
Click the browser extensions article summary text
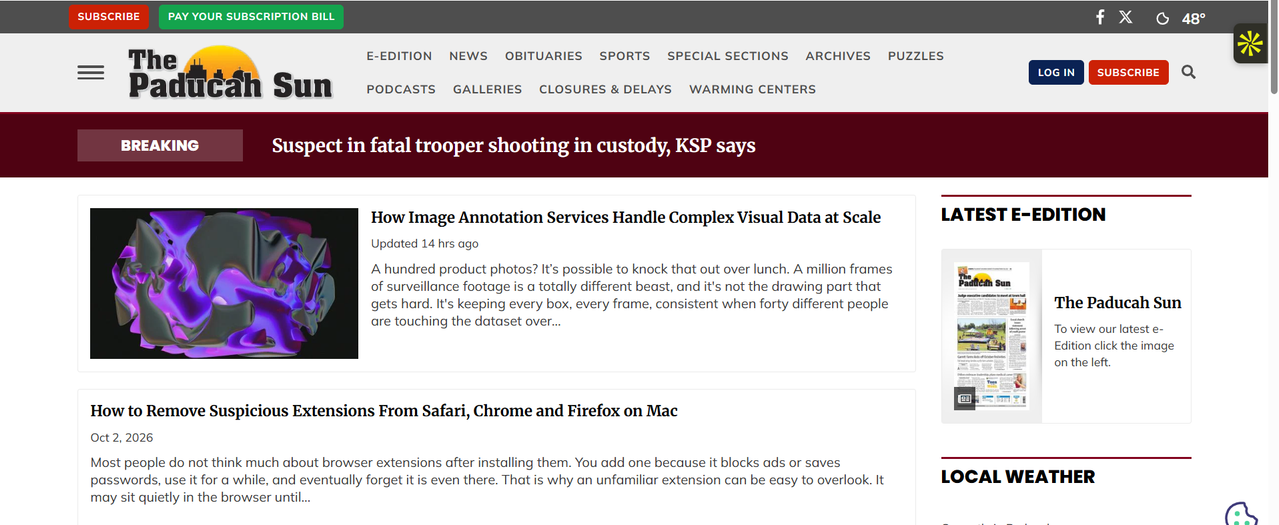pos(488,480)
